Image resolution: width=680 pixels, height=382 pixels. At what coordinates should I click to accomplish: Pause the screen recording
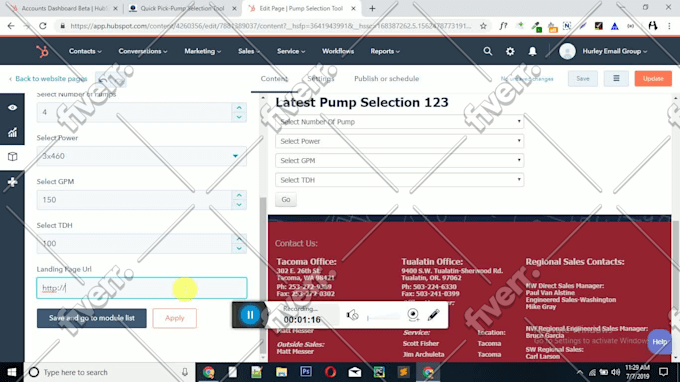(x=250, y=315)
